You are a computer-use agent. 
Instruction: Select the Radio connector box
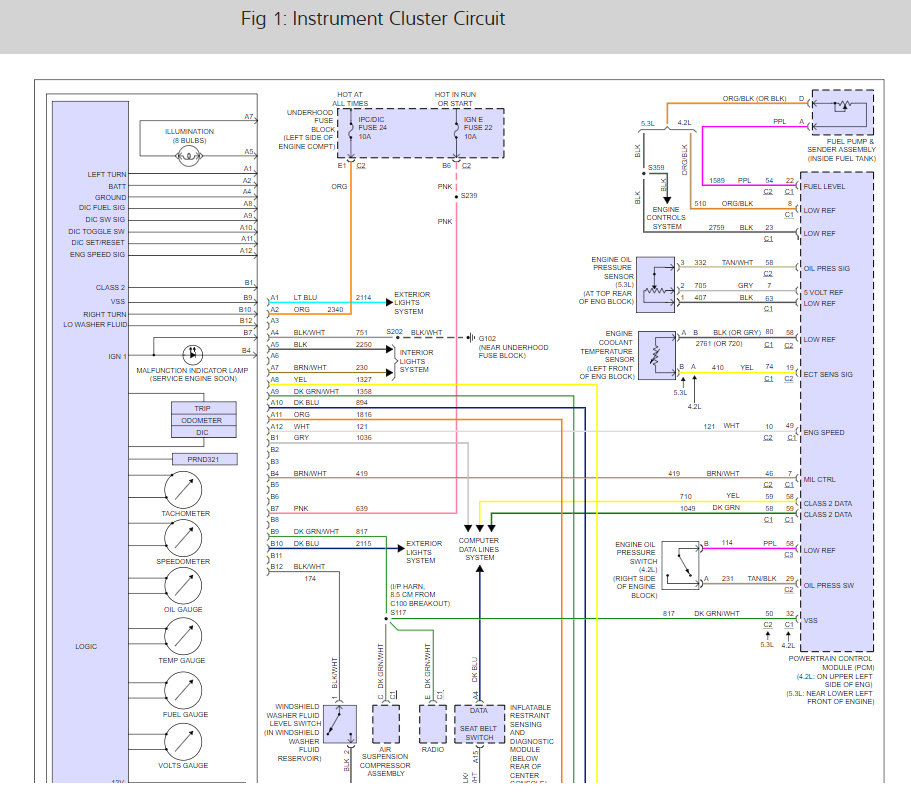coord(433,724)
